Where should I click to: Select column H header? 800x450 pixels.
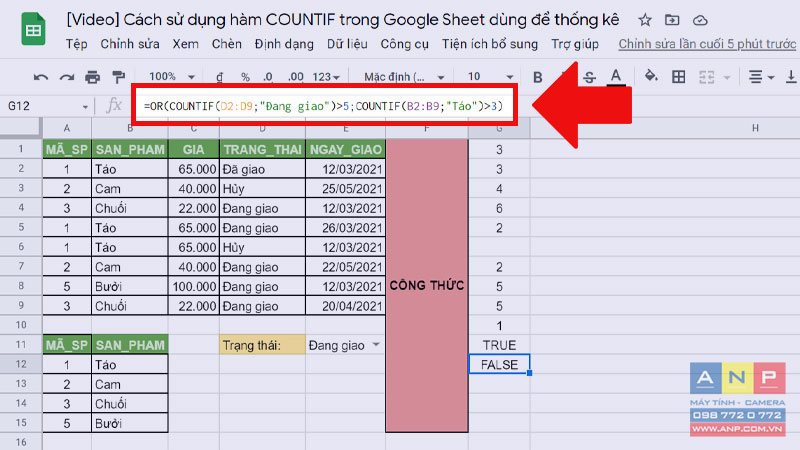[755, 128]
